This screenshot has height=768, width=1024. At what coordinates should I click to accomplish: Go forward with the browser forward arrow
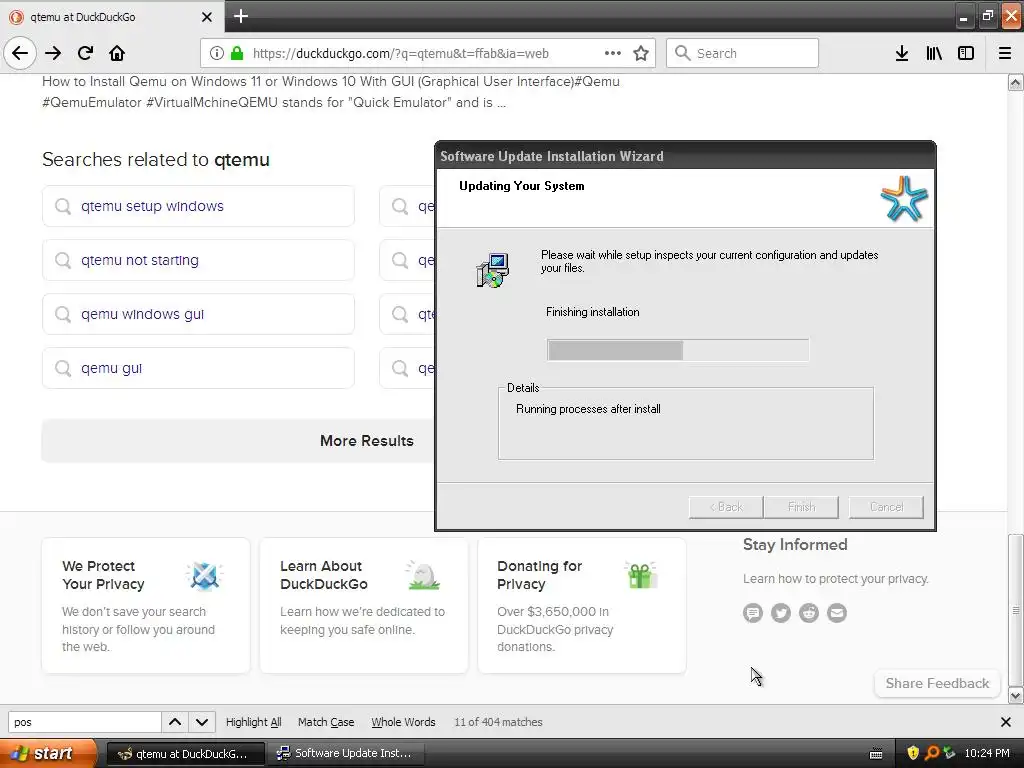tap(53, 53)
